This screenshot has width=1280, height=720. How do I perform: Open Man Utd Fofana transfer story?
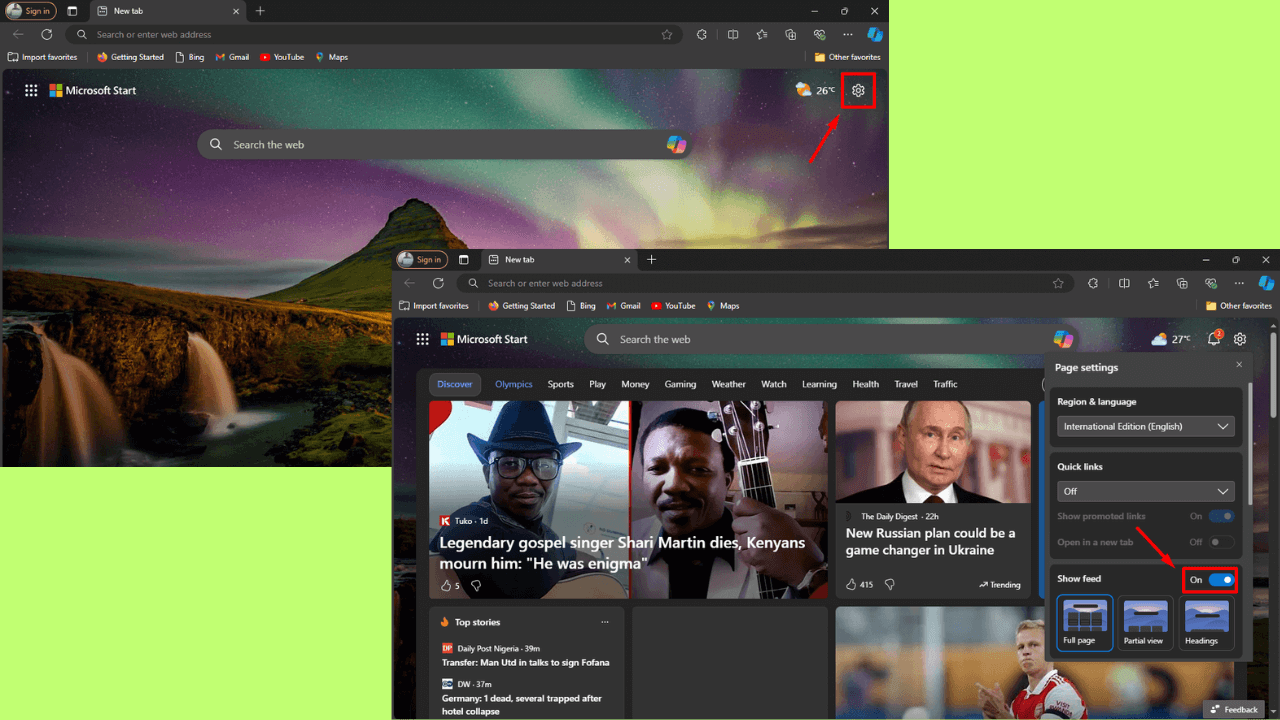point(526,662)
